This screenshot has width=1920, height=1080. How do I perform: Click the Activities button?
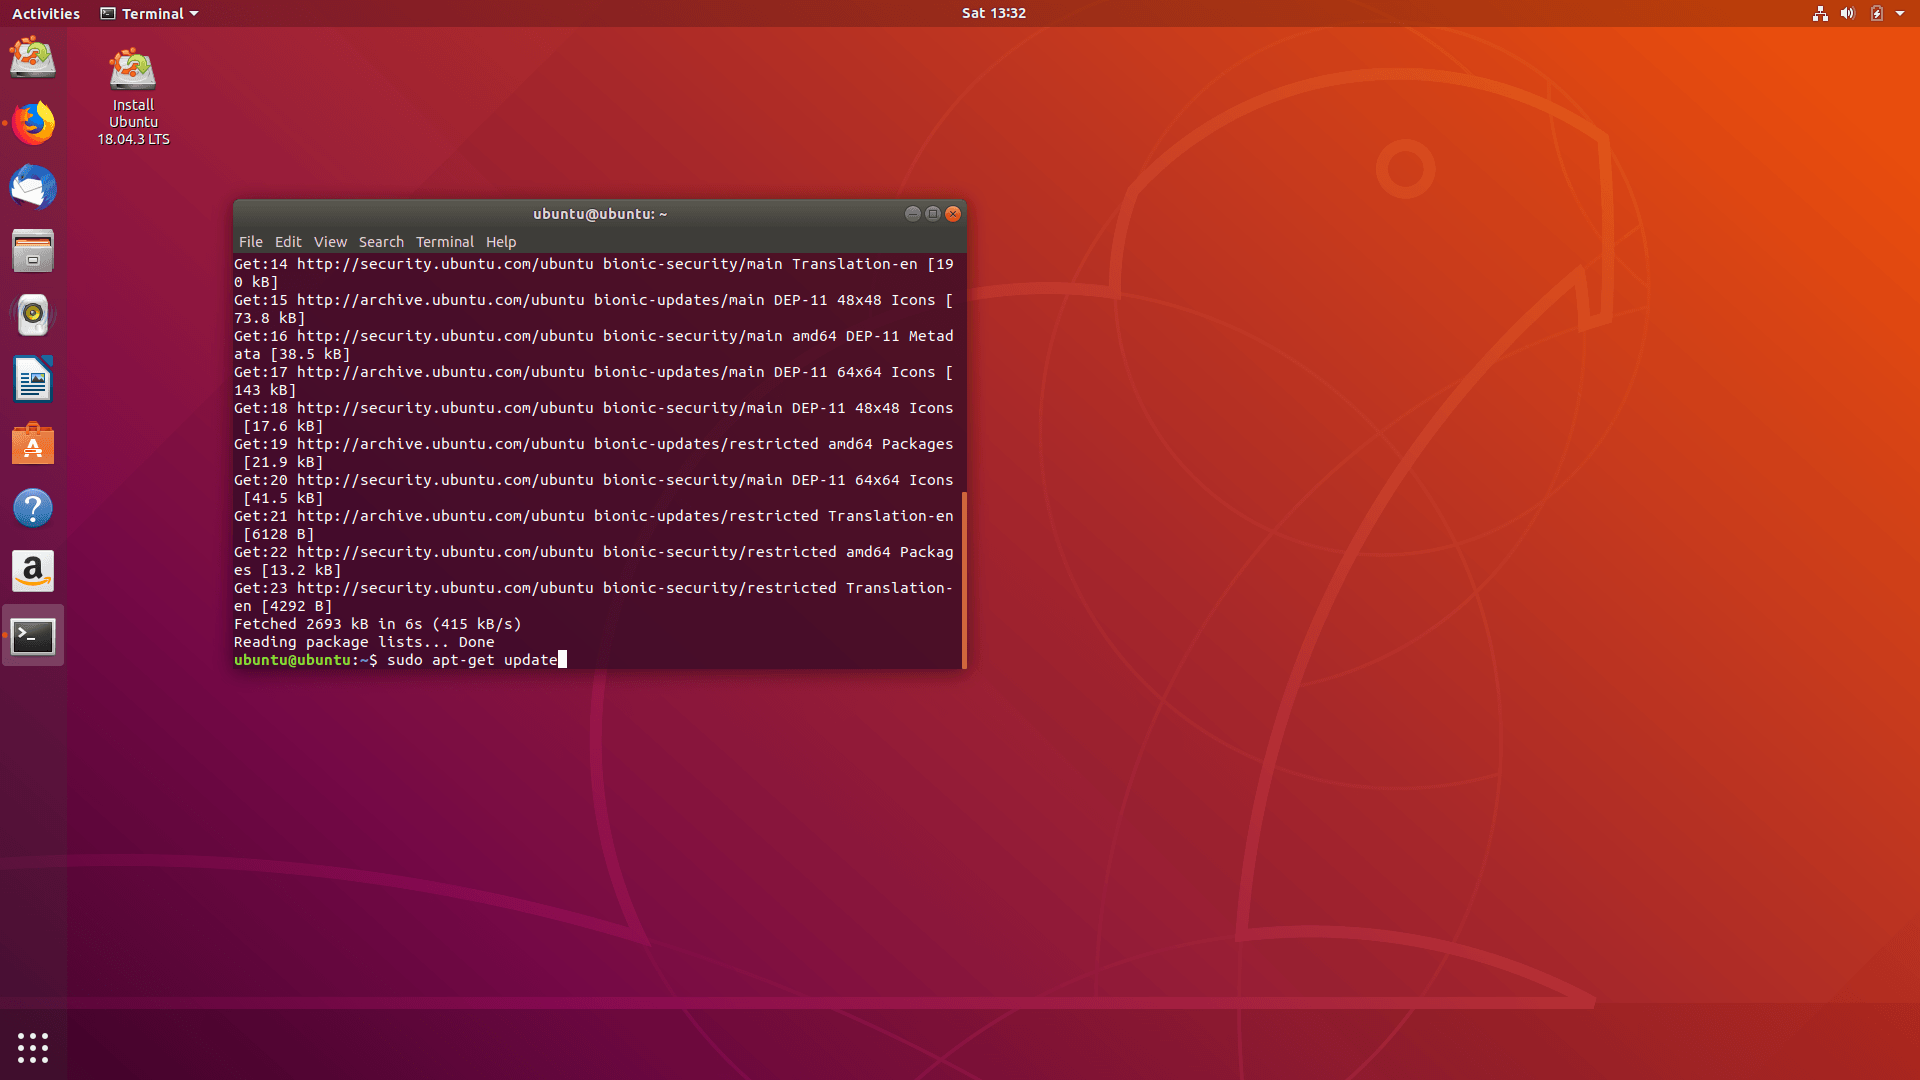click(x=46, y=14)
